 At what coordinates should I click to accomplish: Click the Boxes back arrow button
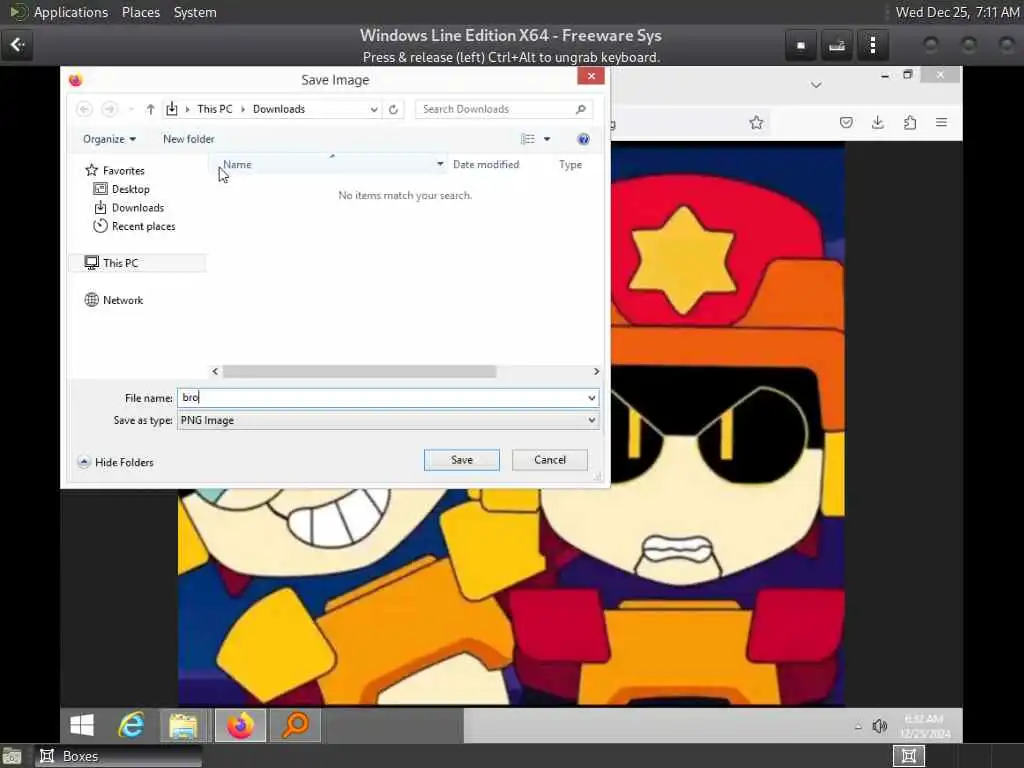click(17, 45)
